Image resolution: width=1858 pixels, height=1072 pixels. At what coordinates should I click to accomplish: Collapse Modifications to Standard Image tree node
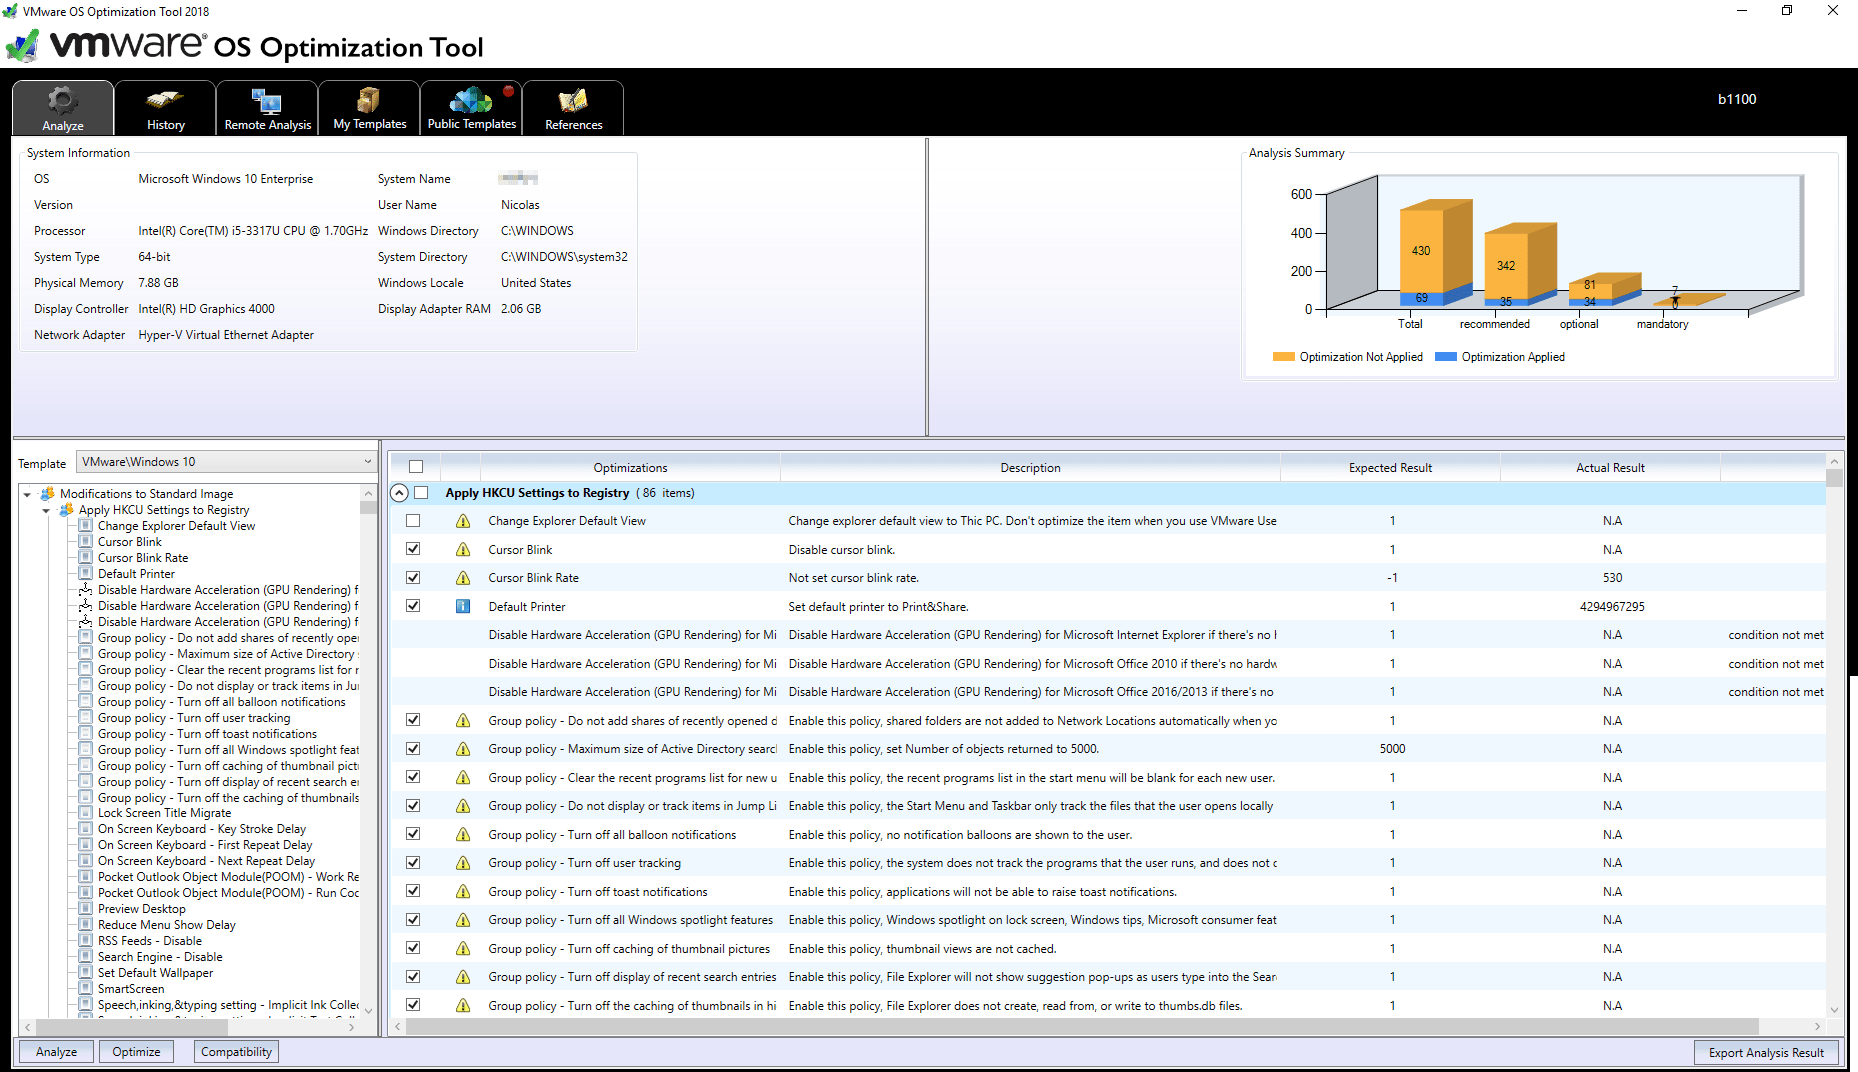click(x=27, y=494)
